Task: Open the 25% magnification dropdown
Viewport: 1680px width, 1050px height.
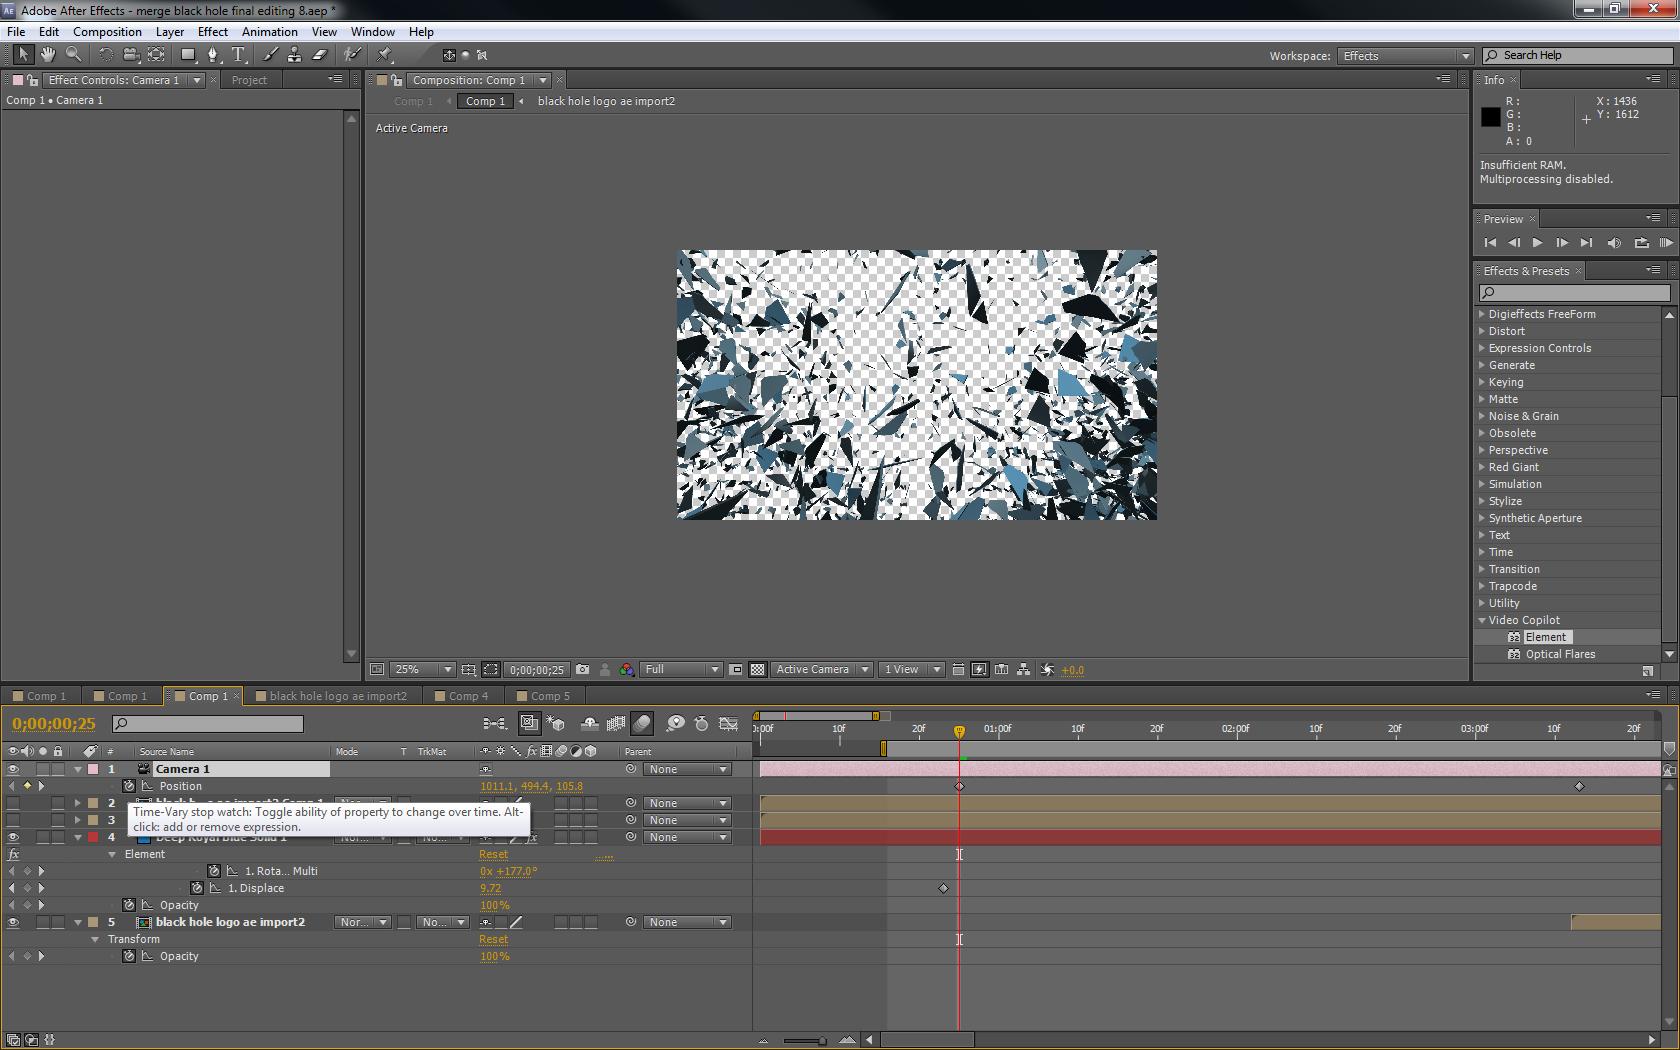Action: tap(422, 670)
